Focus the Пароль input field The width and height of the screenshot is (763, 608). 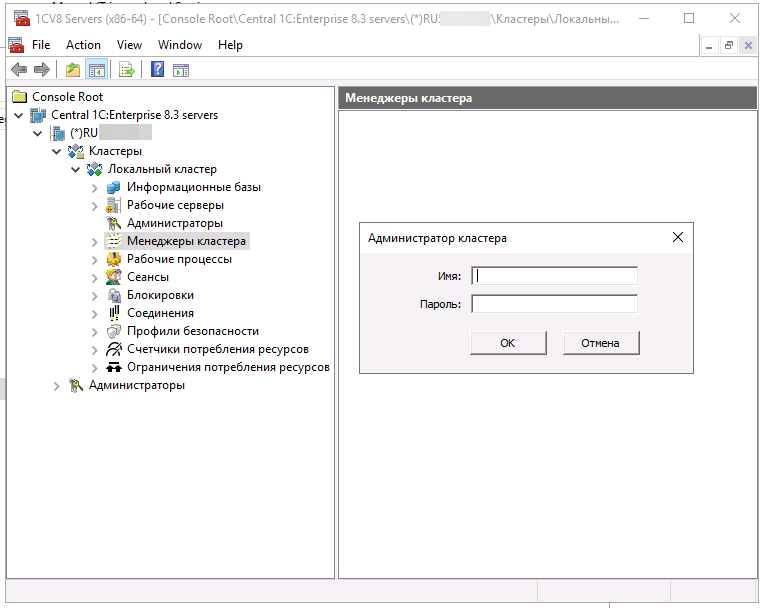click(x=554, y=304)
